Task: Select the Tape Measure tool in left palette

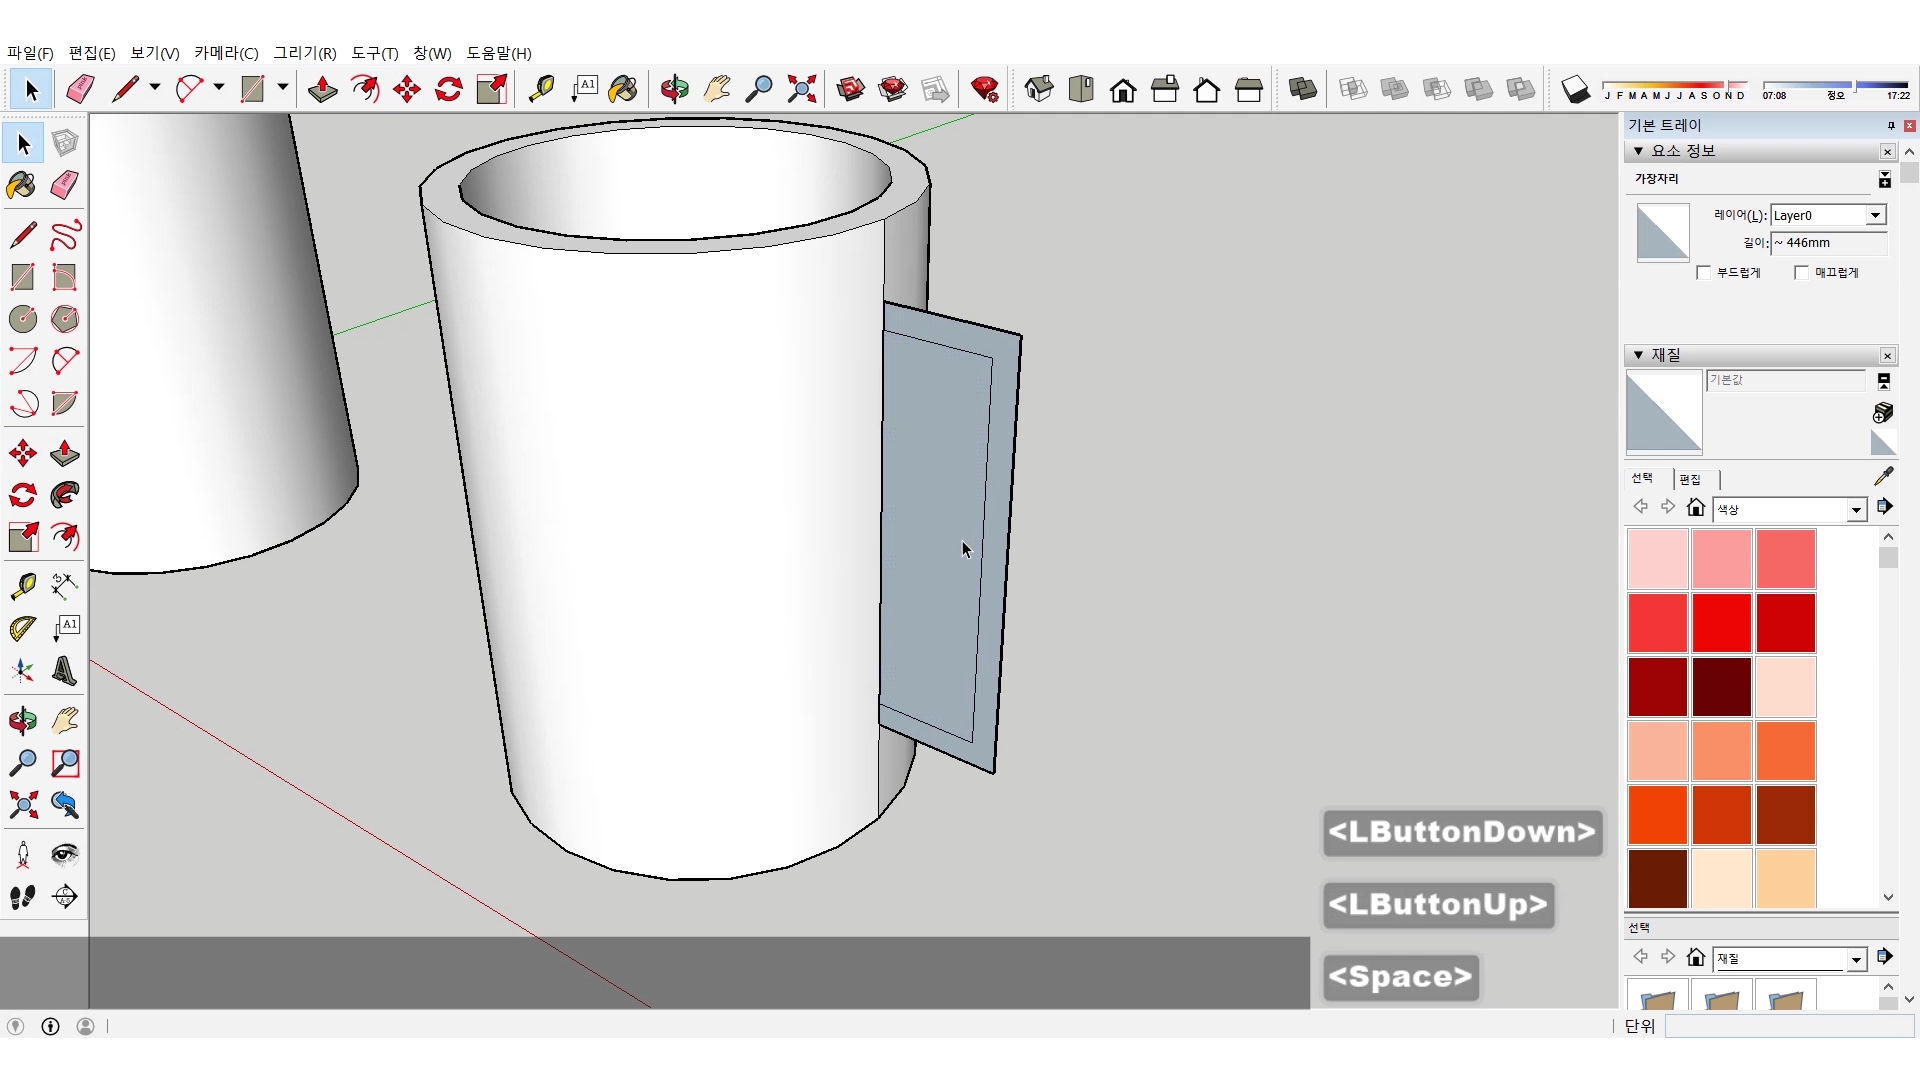Action: pyautogui.click(x=23, y=585)
